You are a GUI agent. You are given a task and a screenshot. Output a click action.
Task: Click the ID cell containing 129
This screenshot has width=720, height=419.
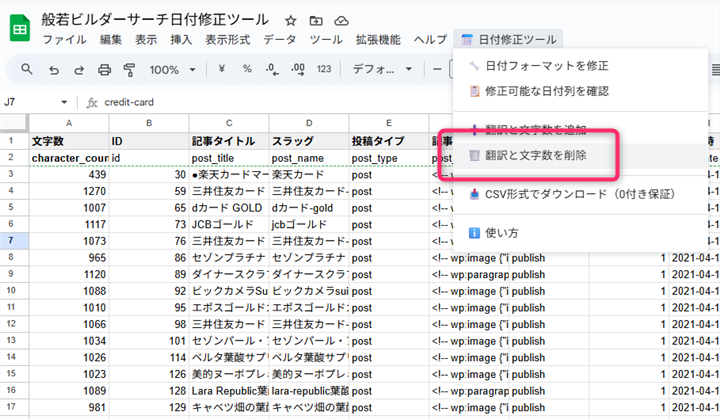149,407
